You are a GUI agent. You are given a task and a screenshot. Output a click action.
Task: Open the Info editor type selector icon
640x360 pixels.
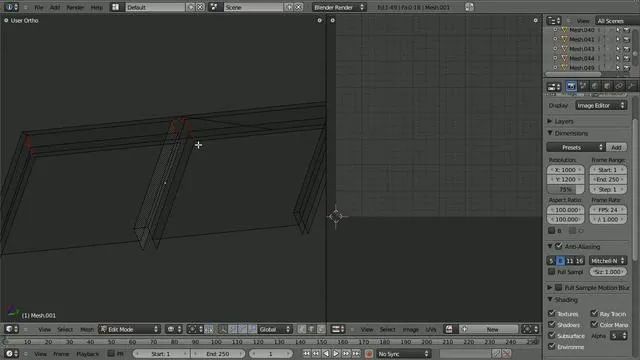tap(11, 7)
